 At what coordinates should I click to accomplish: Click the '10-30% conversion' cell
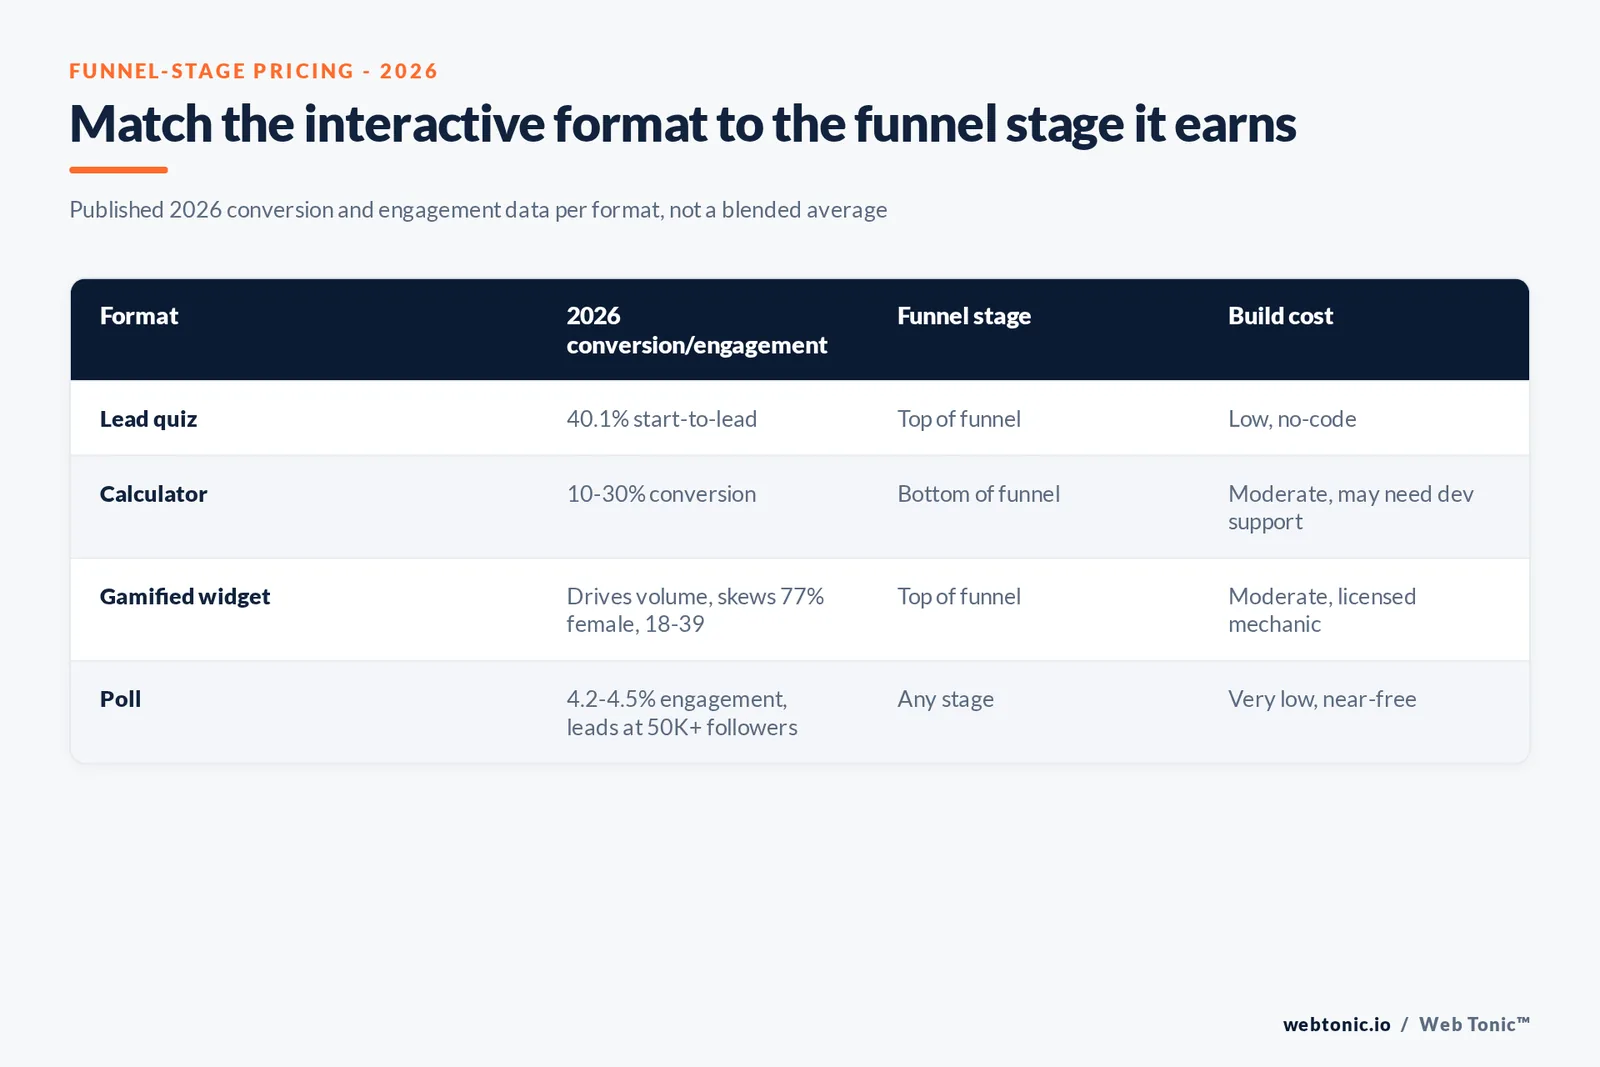tap(661, 494)
